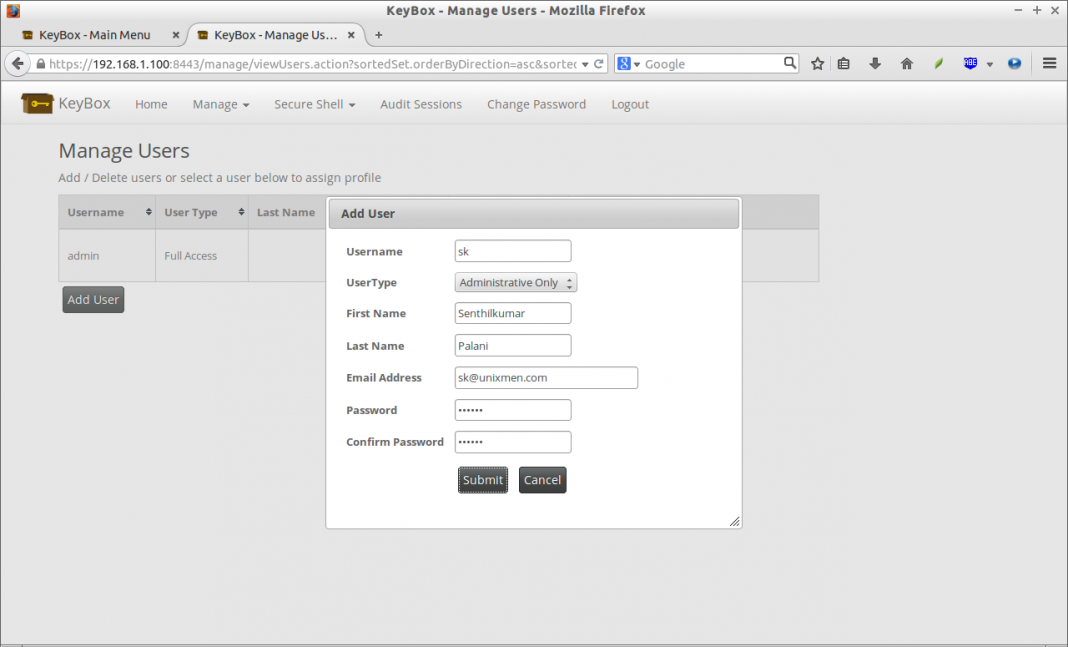1068x647 pixels.
Task: Bookmark this page with the star icon
Action: [817, 64]
